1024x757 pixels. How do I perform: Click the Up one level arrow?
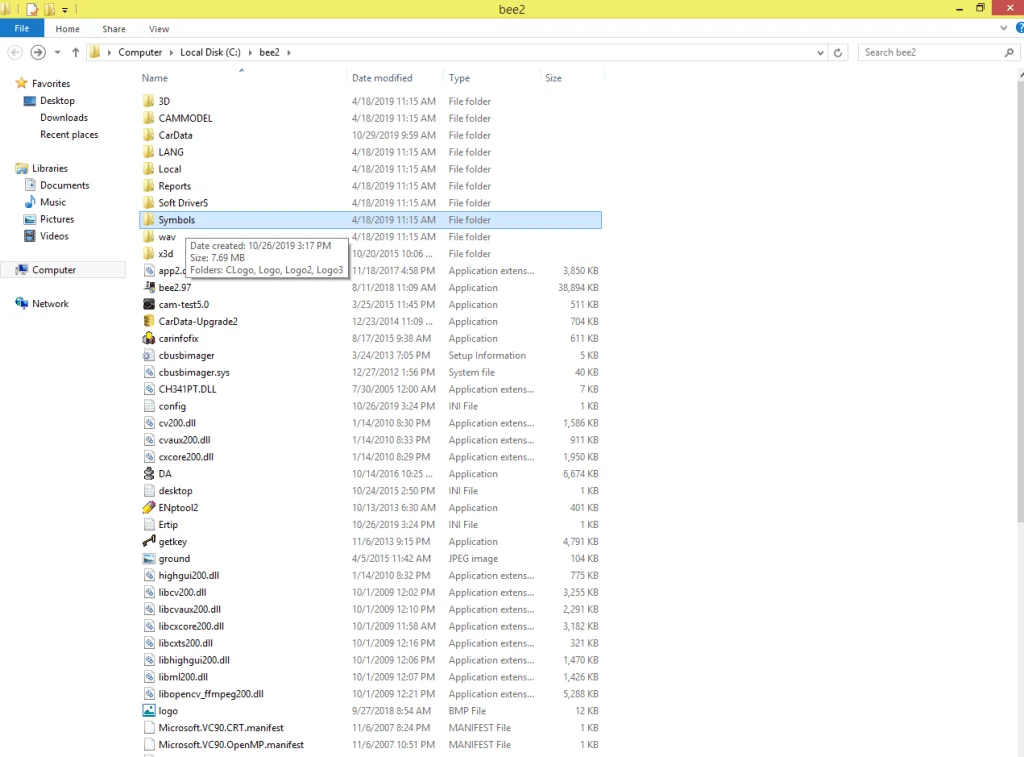click(x=75, y=52)
